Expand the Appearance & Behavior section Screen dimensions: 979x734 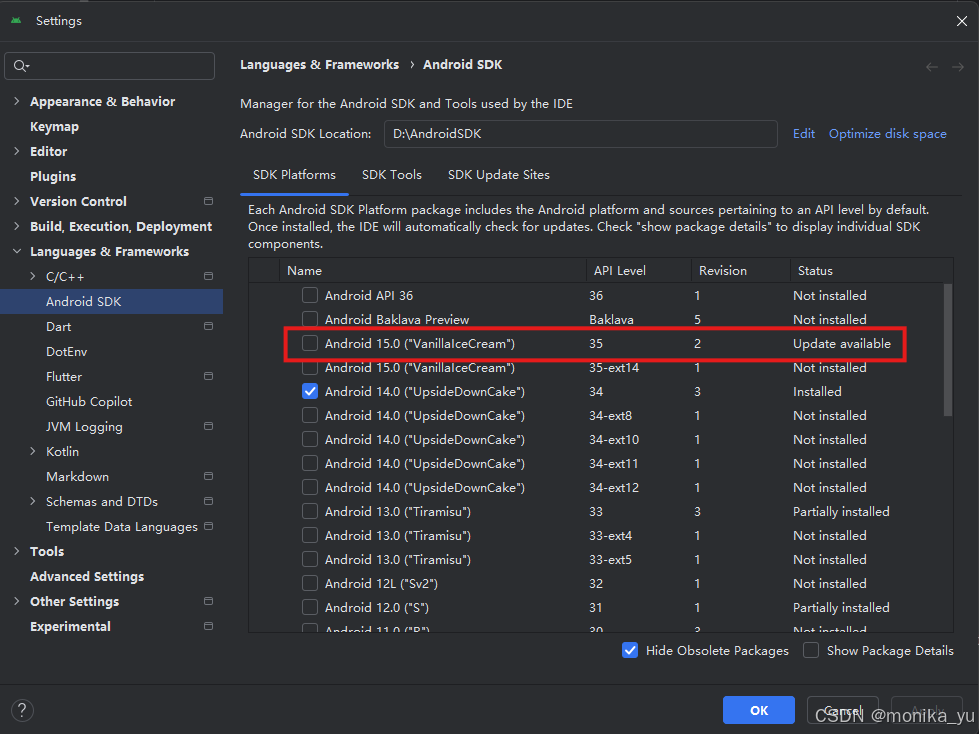point(16,101)
